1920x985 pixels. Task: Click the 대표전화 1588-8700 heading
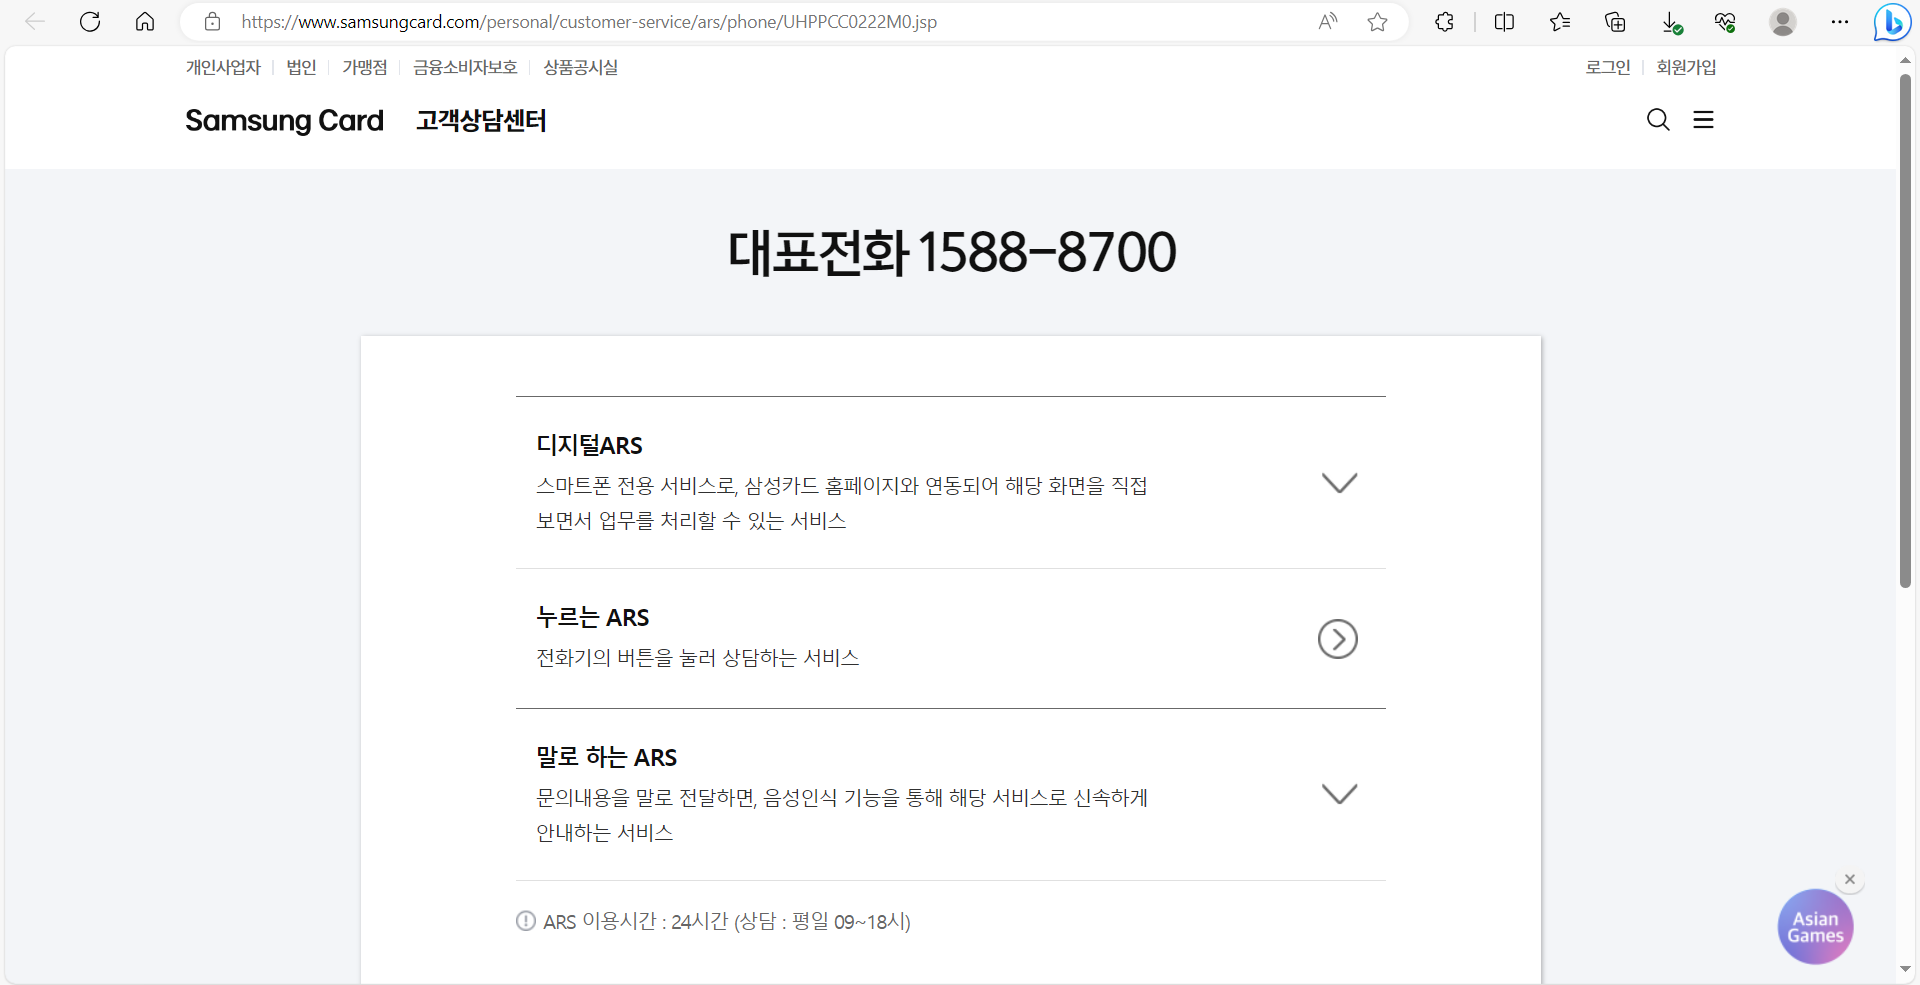(x=951, y=252)
